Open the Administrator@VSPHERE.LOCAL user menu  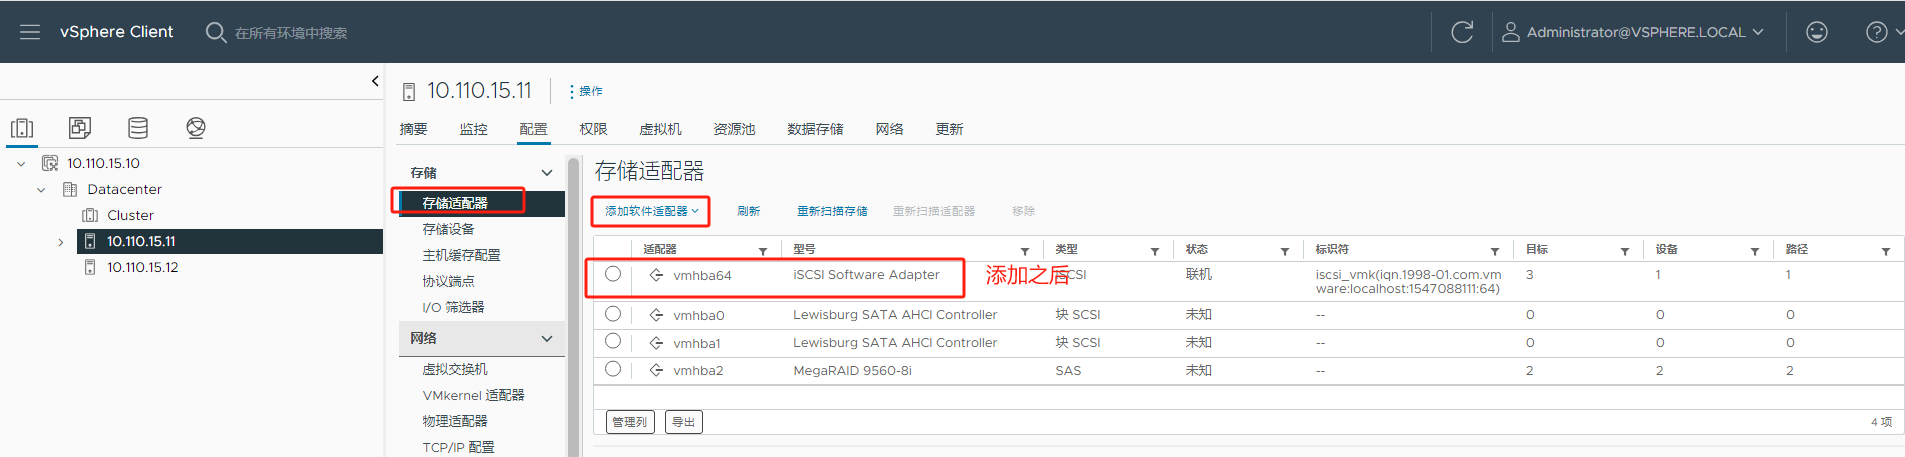point(1632,32)
